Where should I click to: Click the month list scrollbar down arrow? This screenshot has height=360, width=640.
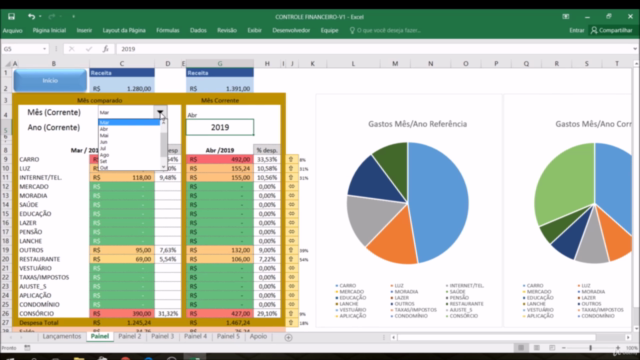[x=164, y=167]
